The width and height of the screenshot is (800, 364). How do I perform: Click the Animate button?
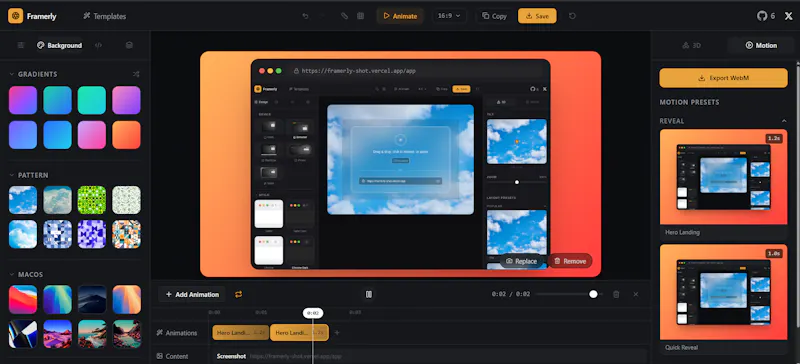click(x=401, y=16)
